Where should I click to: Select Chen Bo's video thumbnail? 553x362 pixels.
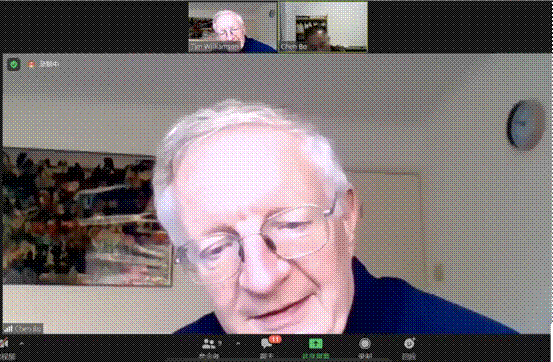point(323,27)
